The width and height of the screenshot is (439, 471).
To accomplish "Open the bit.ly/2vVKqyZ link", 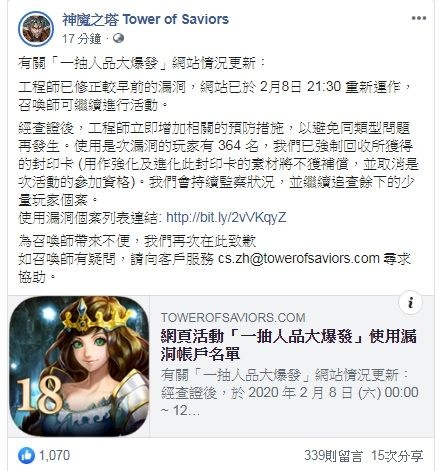I will coord(226,217).
